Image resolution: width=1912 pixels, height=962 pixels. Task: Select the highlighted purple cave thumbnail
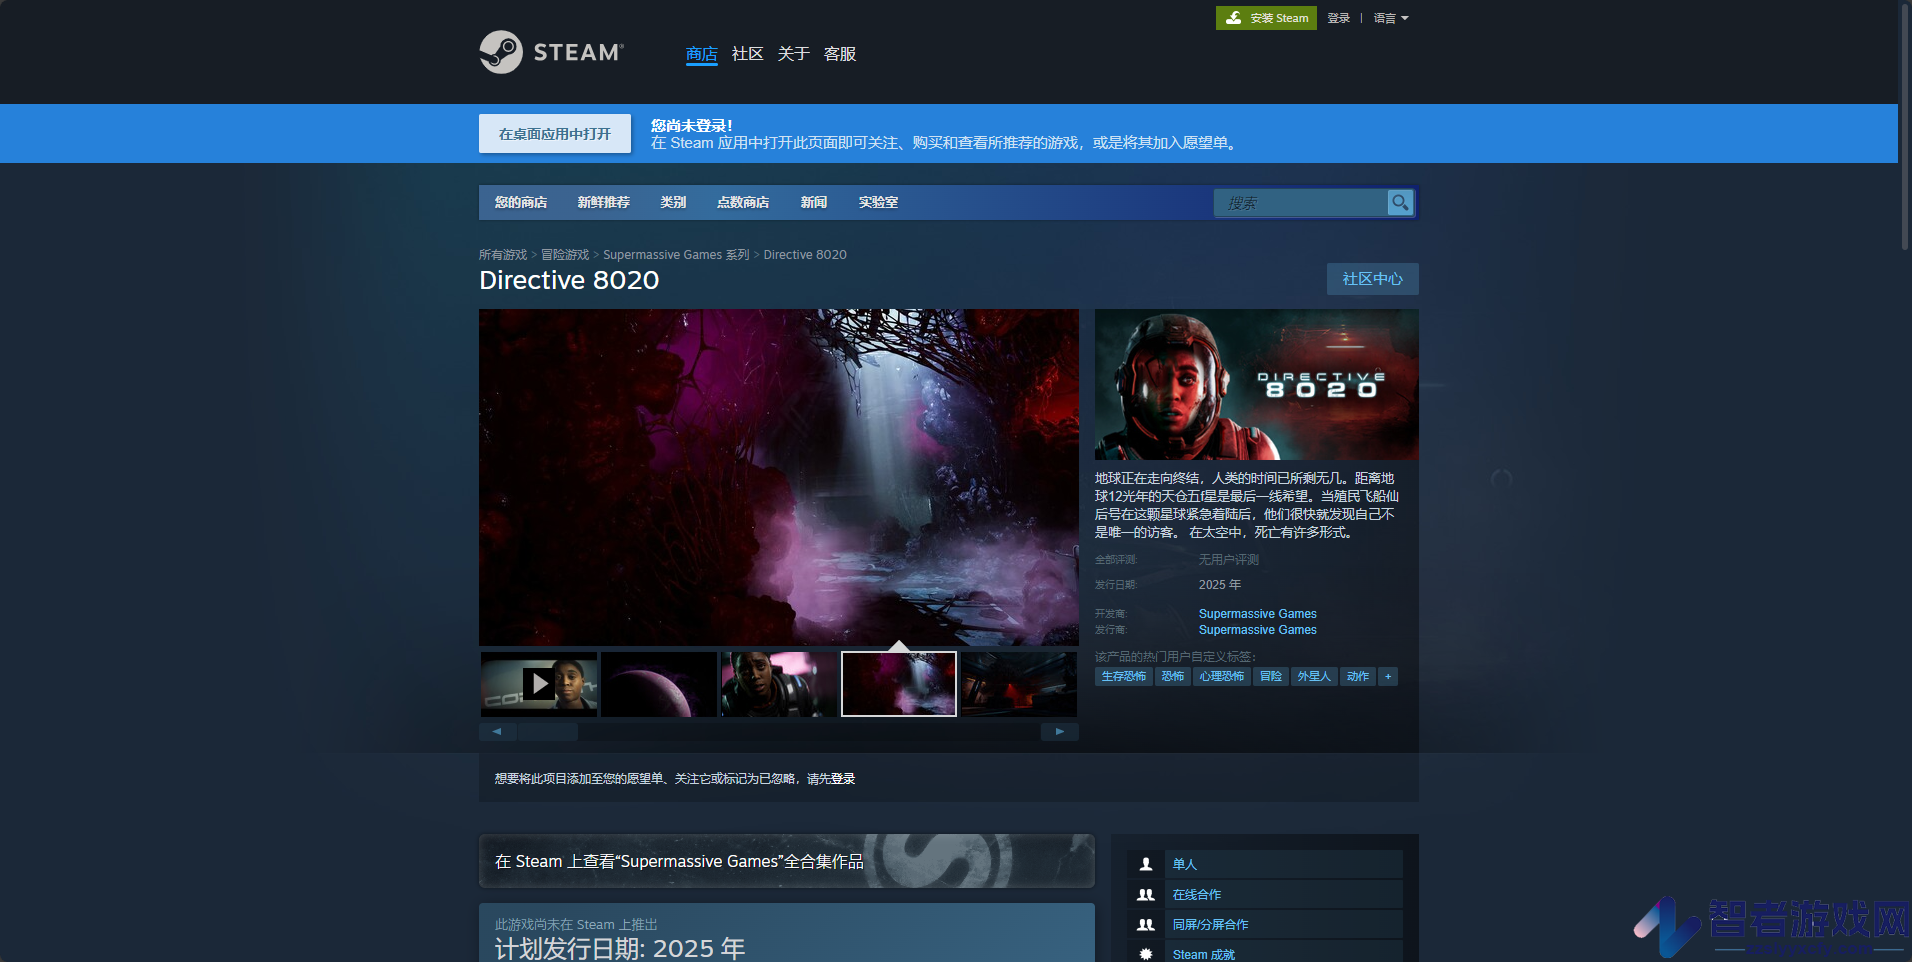(899, 684)
